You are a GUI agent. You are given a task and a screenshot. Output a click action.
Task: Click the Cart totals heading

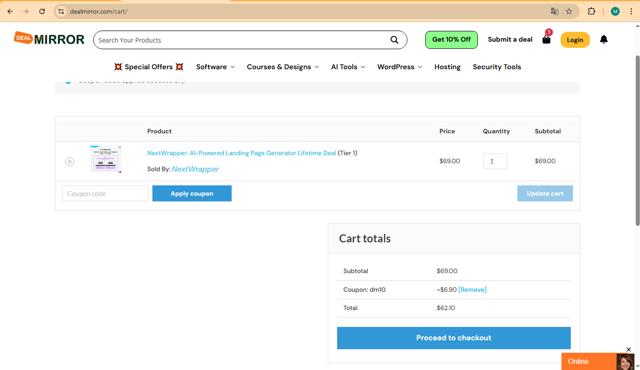coord(365,239)
